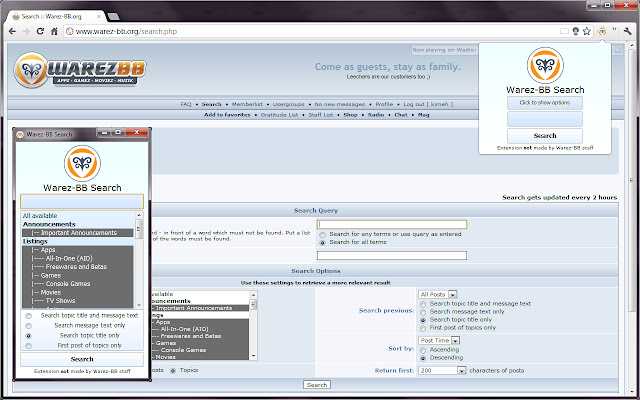Open the Search navigation link
The image size is (640, 400).
tap(211, 104)
